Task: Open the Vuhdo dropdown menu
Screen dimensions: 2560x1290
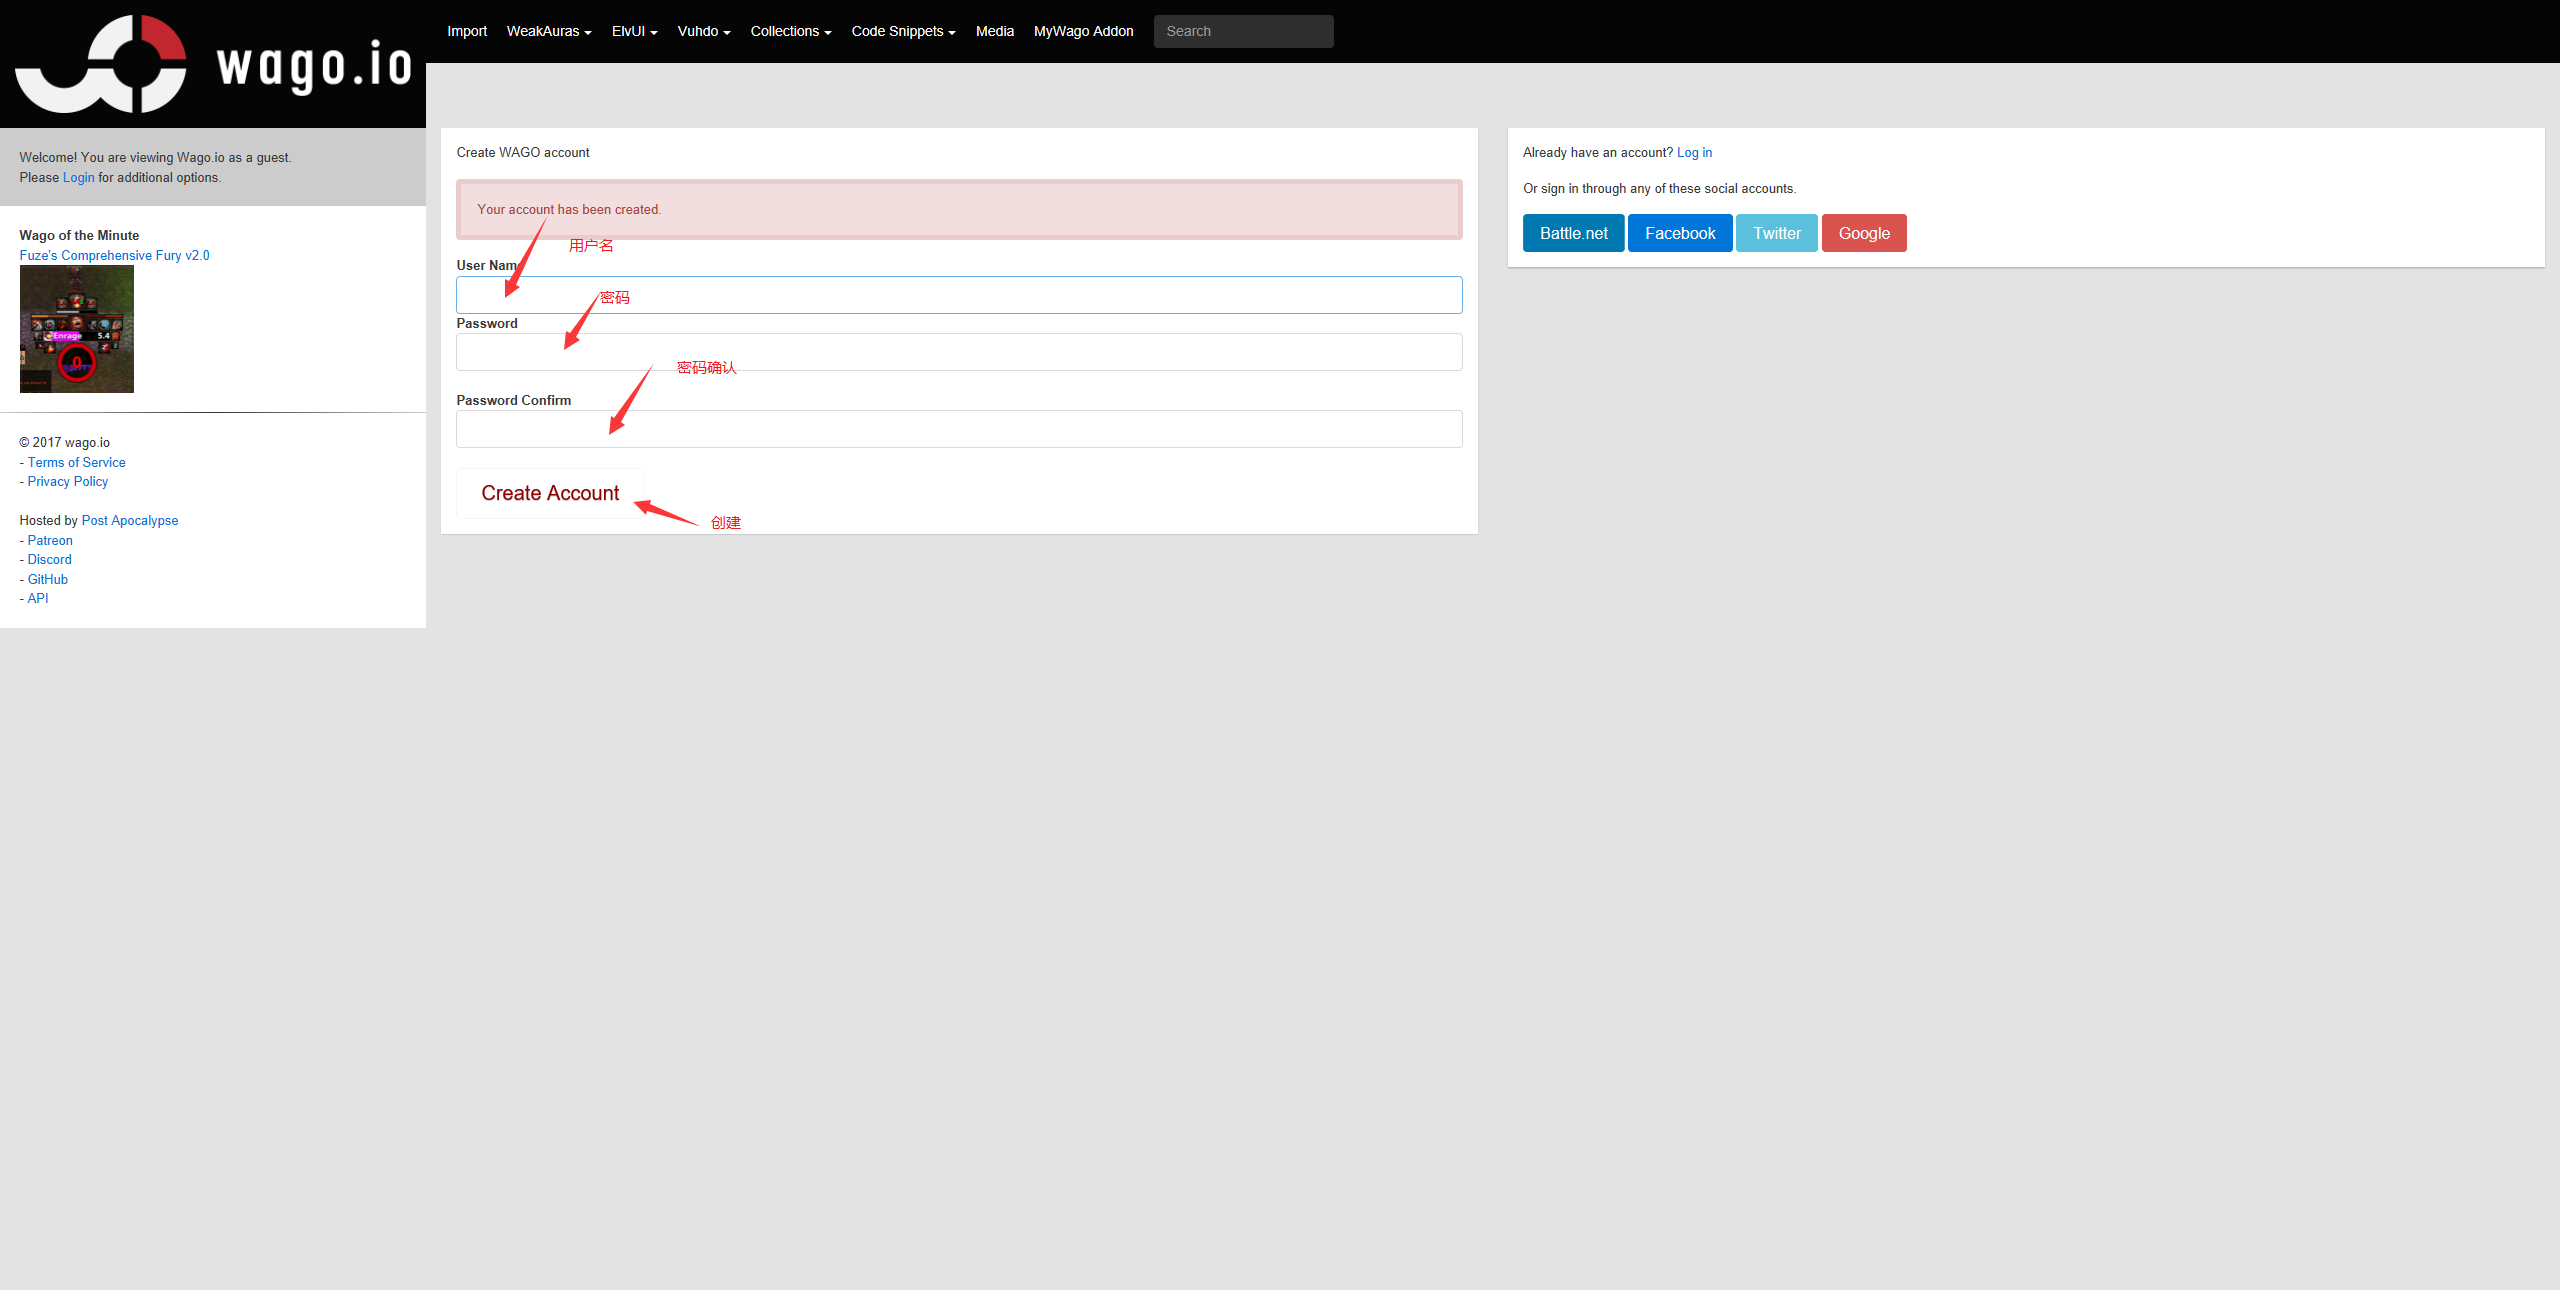Action: pyautogui.click(x=703, y=31)
